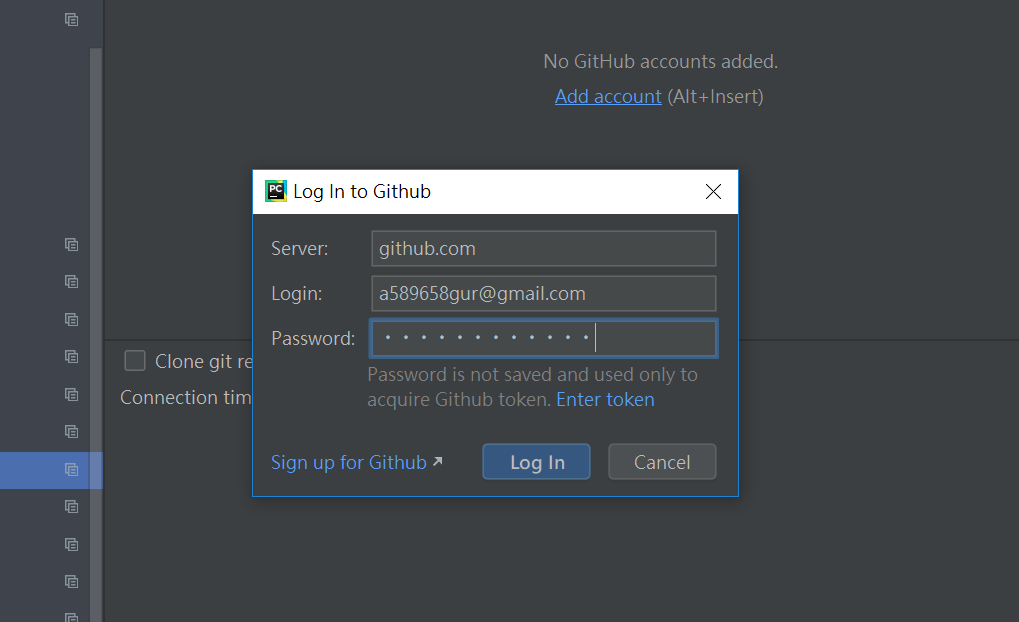Cancel the GitHub login dialog
This screenshot has width=1019, height=622.
pos(662,462)
